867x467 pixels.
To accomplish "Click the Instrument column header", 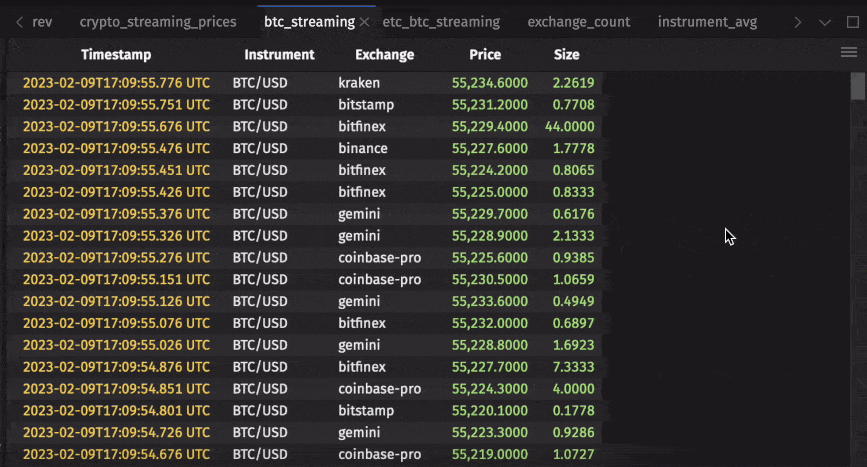I will tap(279, 55).
